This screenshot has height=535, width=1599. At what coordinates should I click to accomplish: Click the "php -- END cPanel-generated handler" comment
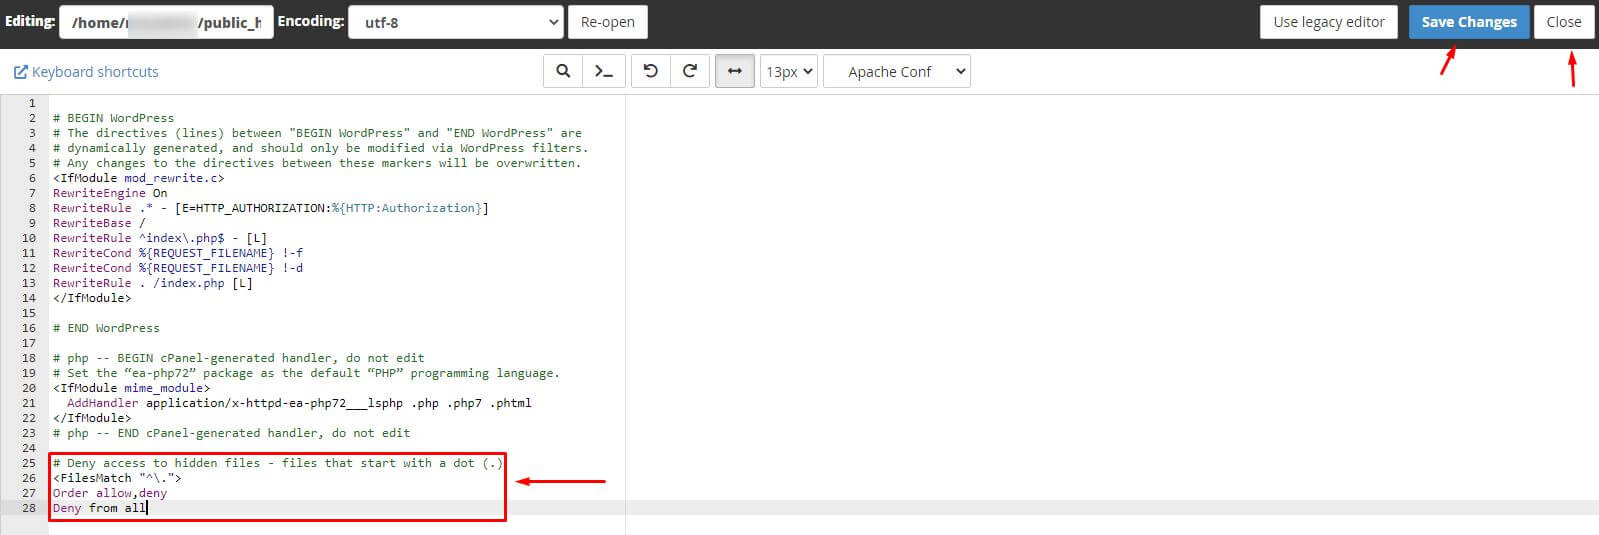(x=232, y=433)
